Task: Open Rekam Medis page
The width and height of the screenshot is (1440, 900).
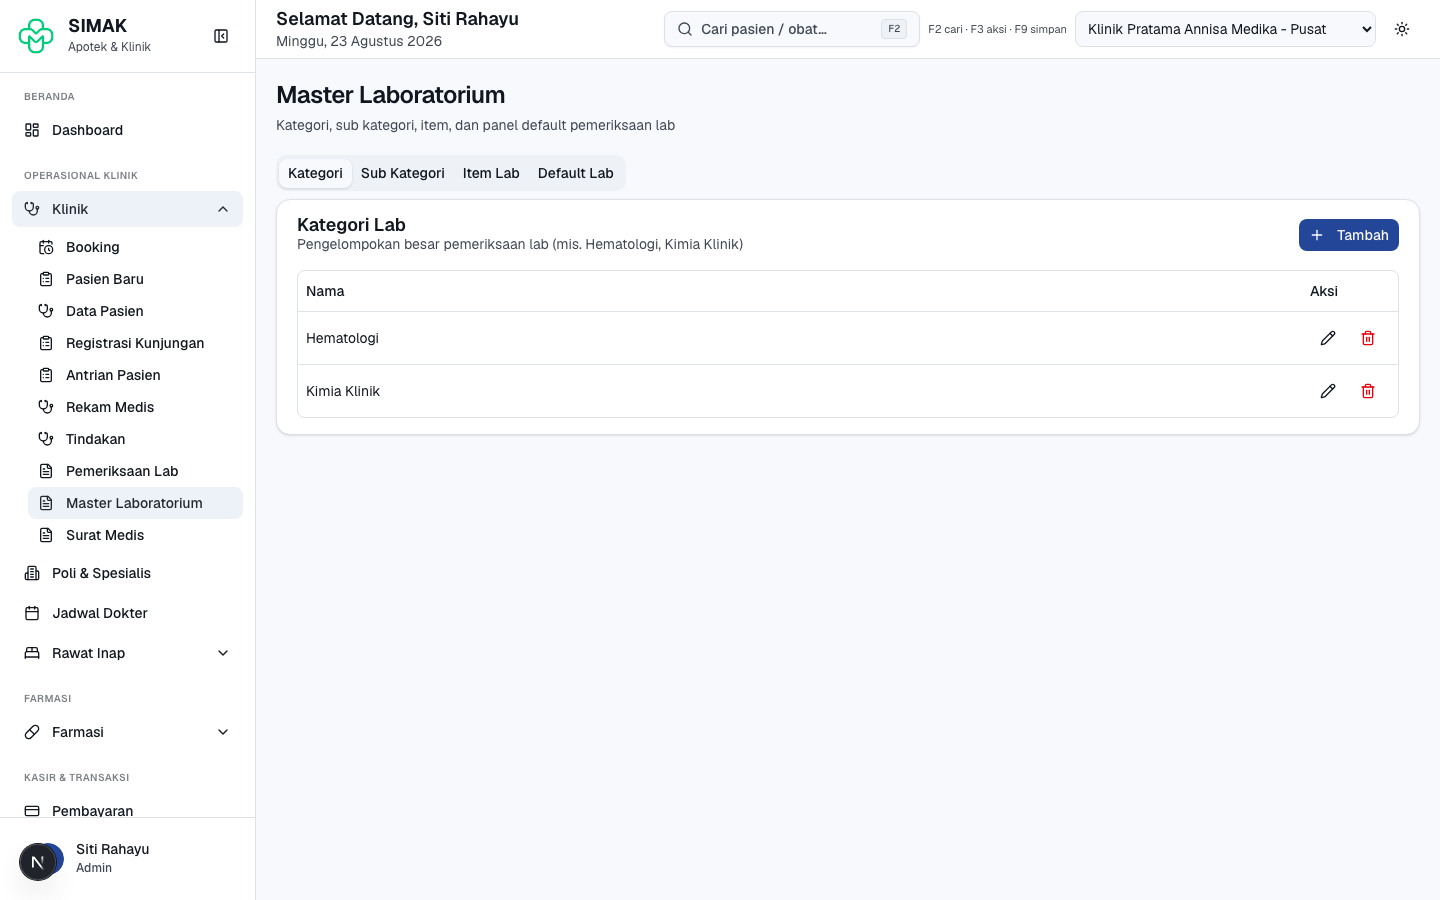Action: click(135, 407)
